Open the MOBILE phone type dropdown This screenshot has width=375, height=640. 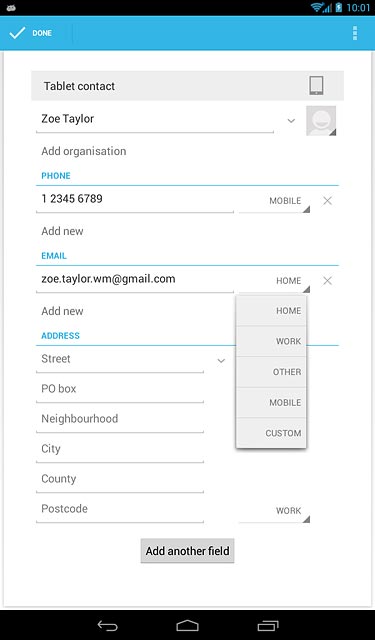coord(275,201)
